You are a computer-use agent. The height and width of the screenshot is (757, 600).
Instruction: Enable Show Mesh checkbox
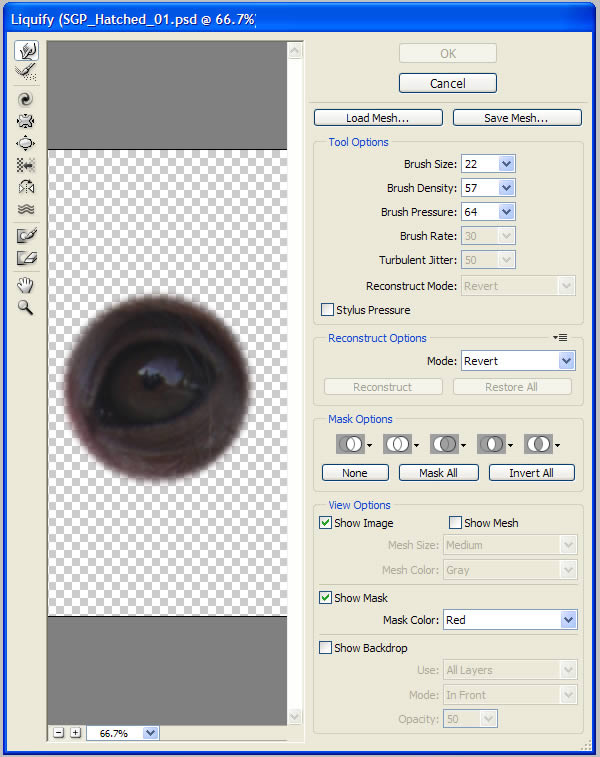(x=455, y=522)
